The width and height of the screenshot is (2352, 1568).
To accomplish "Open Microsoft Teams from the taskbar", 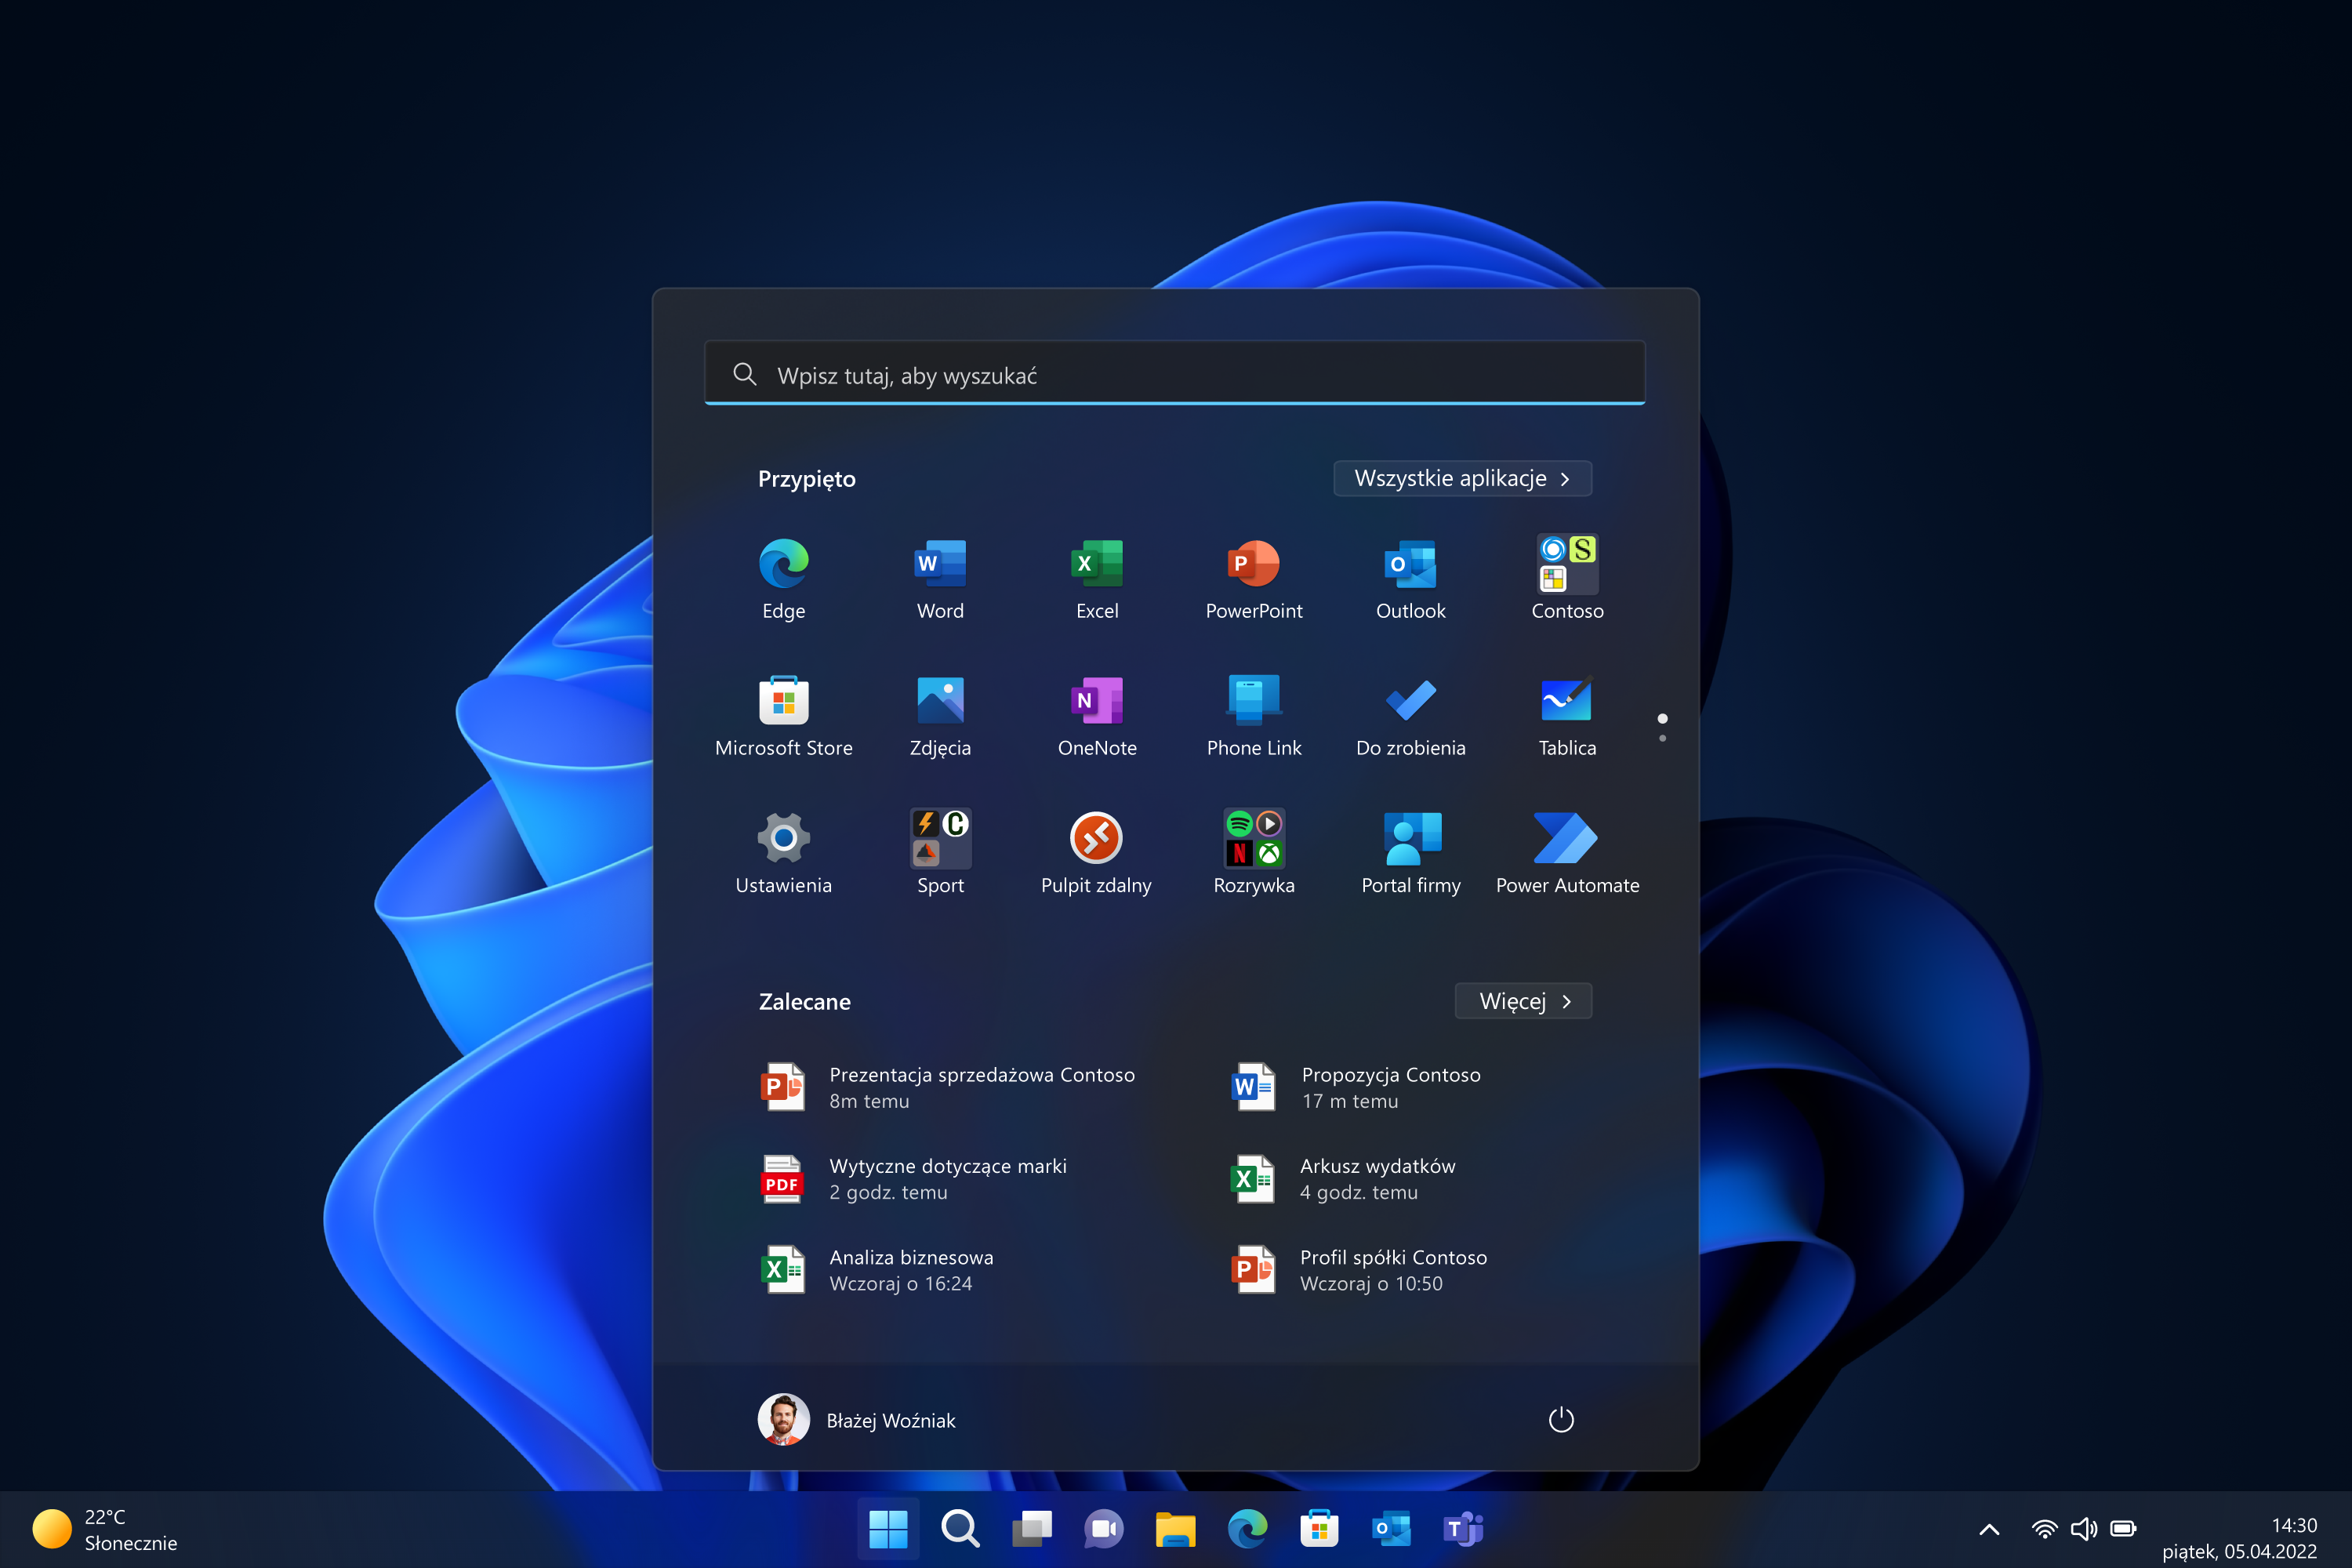I will 1462,1529.
